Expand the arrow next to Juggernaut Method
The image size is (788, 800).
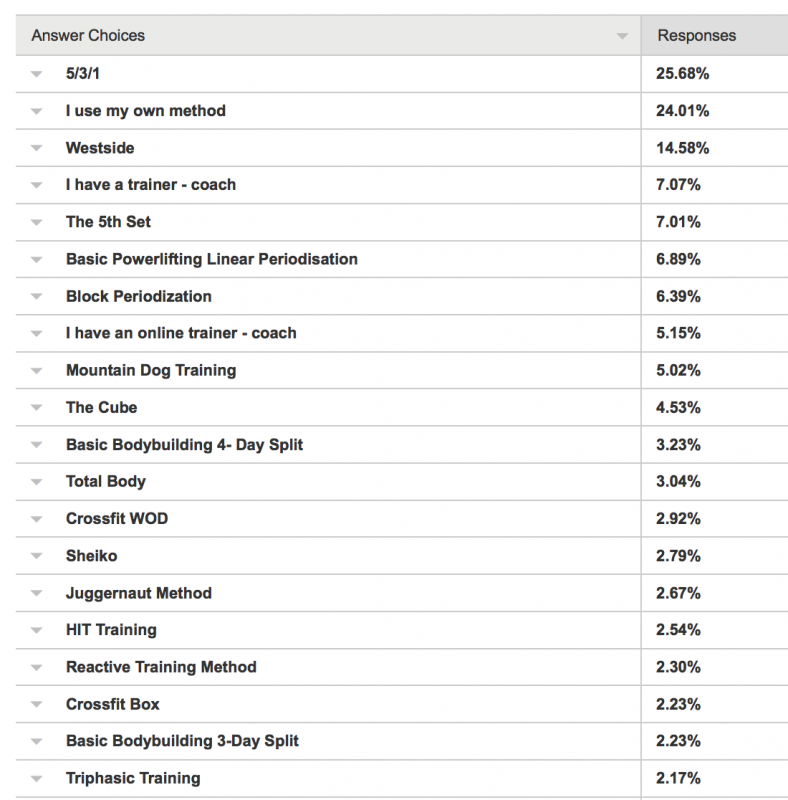[x=36, y=593]
